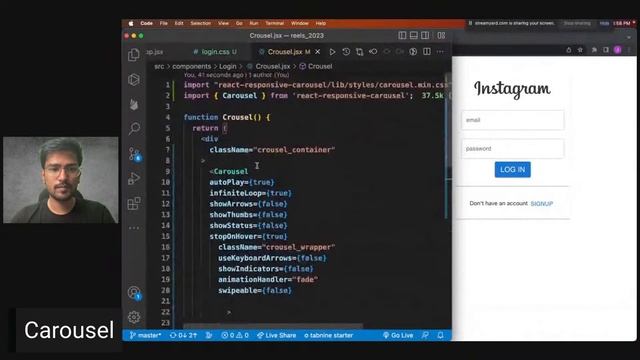
Task: Open the Manage gear icon
Action: pyautogui.click(x=134, y=317)
